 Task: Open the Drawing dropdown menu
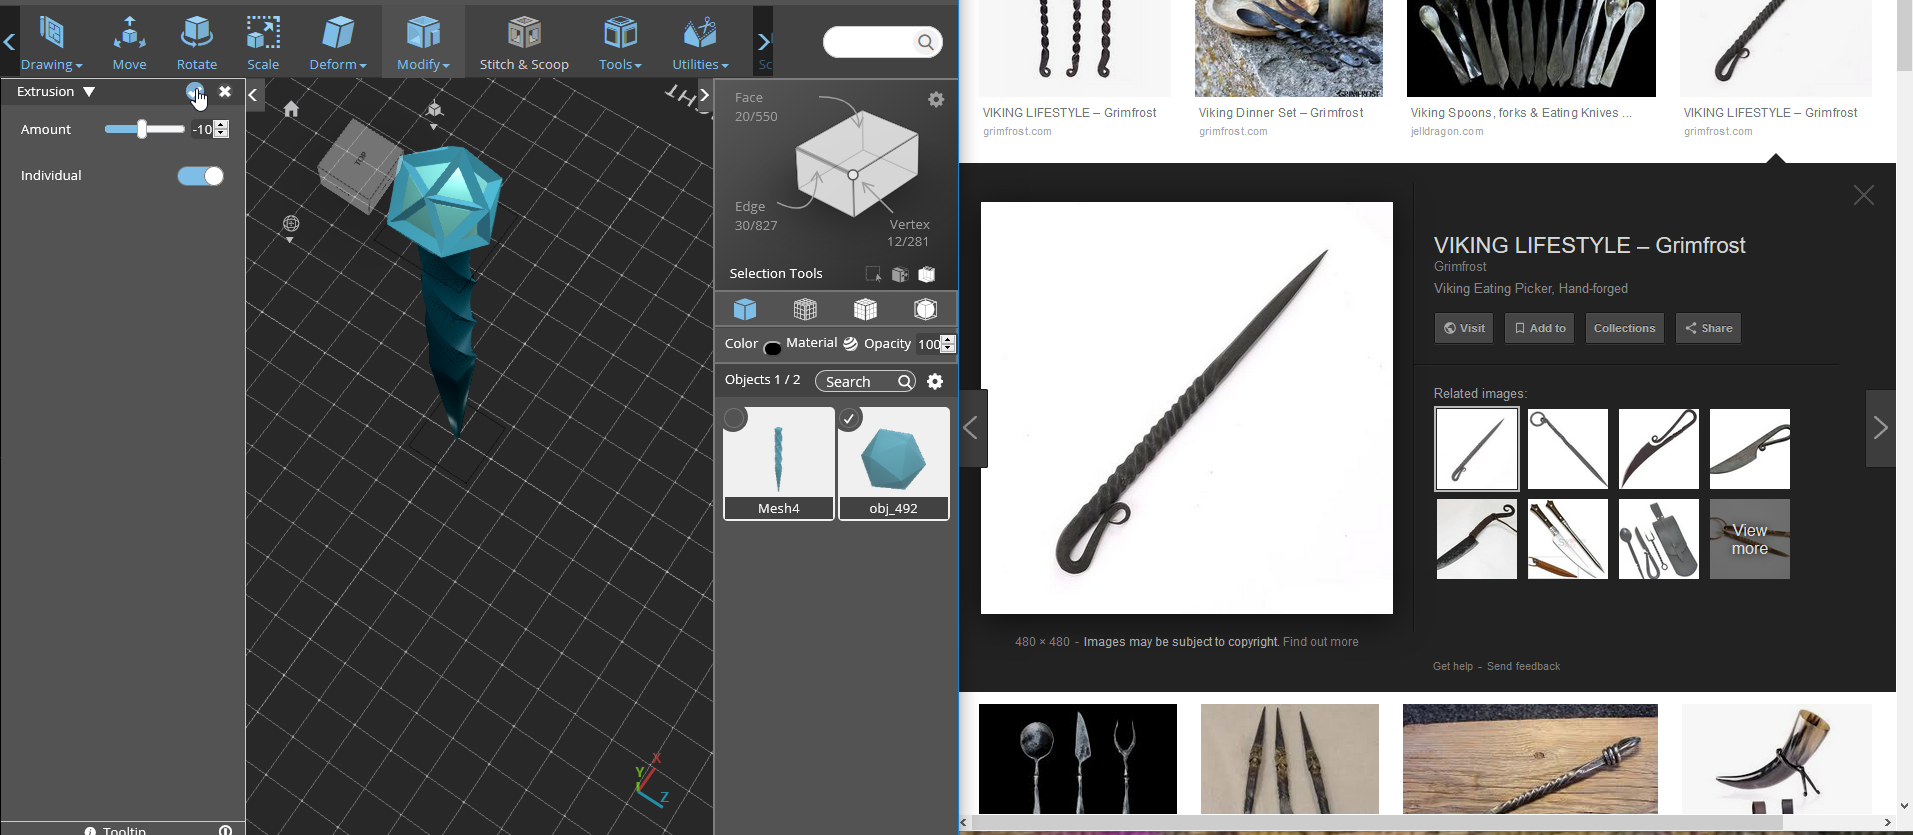pos(52,42)
